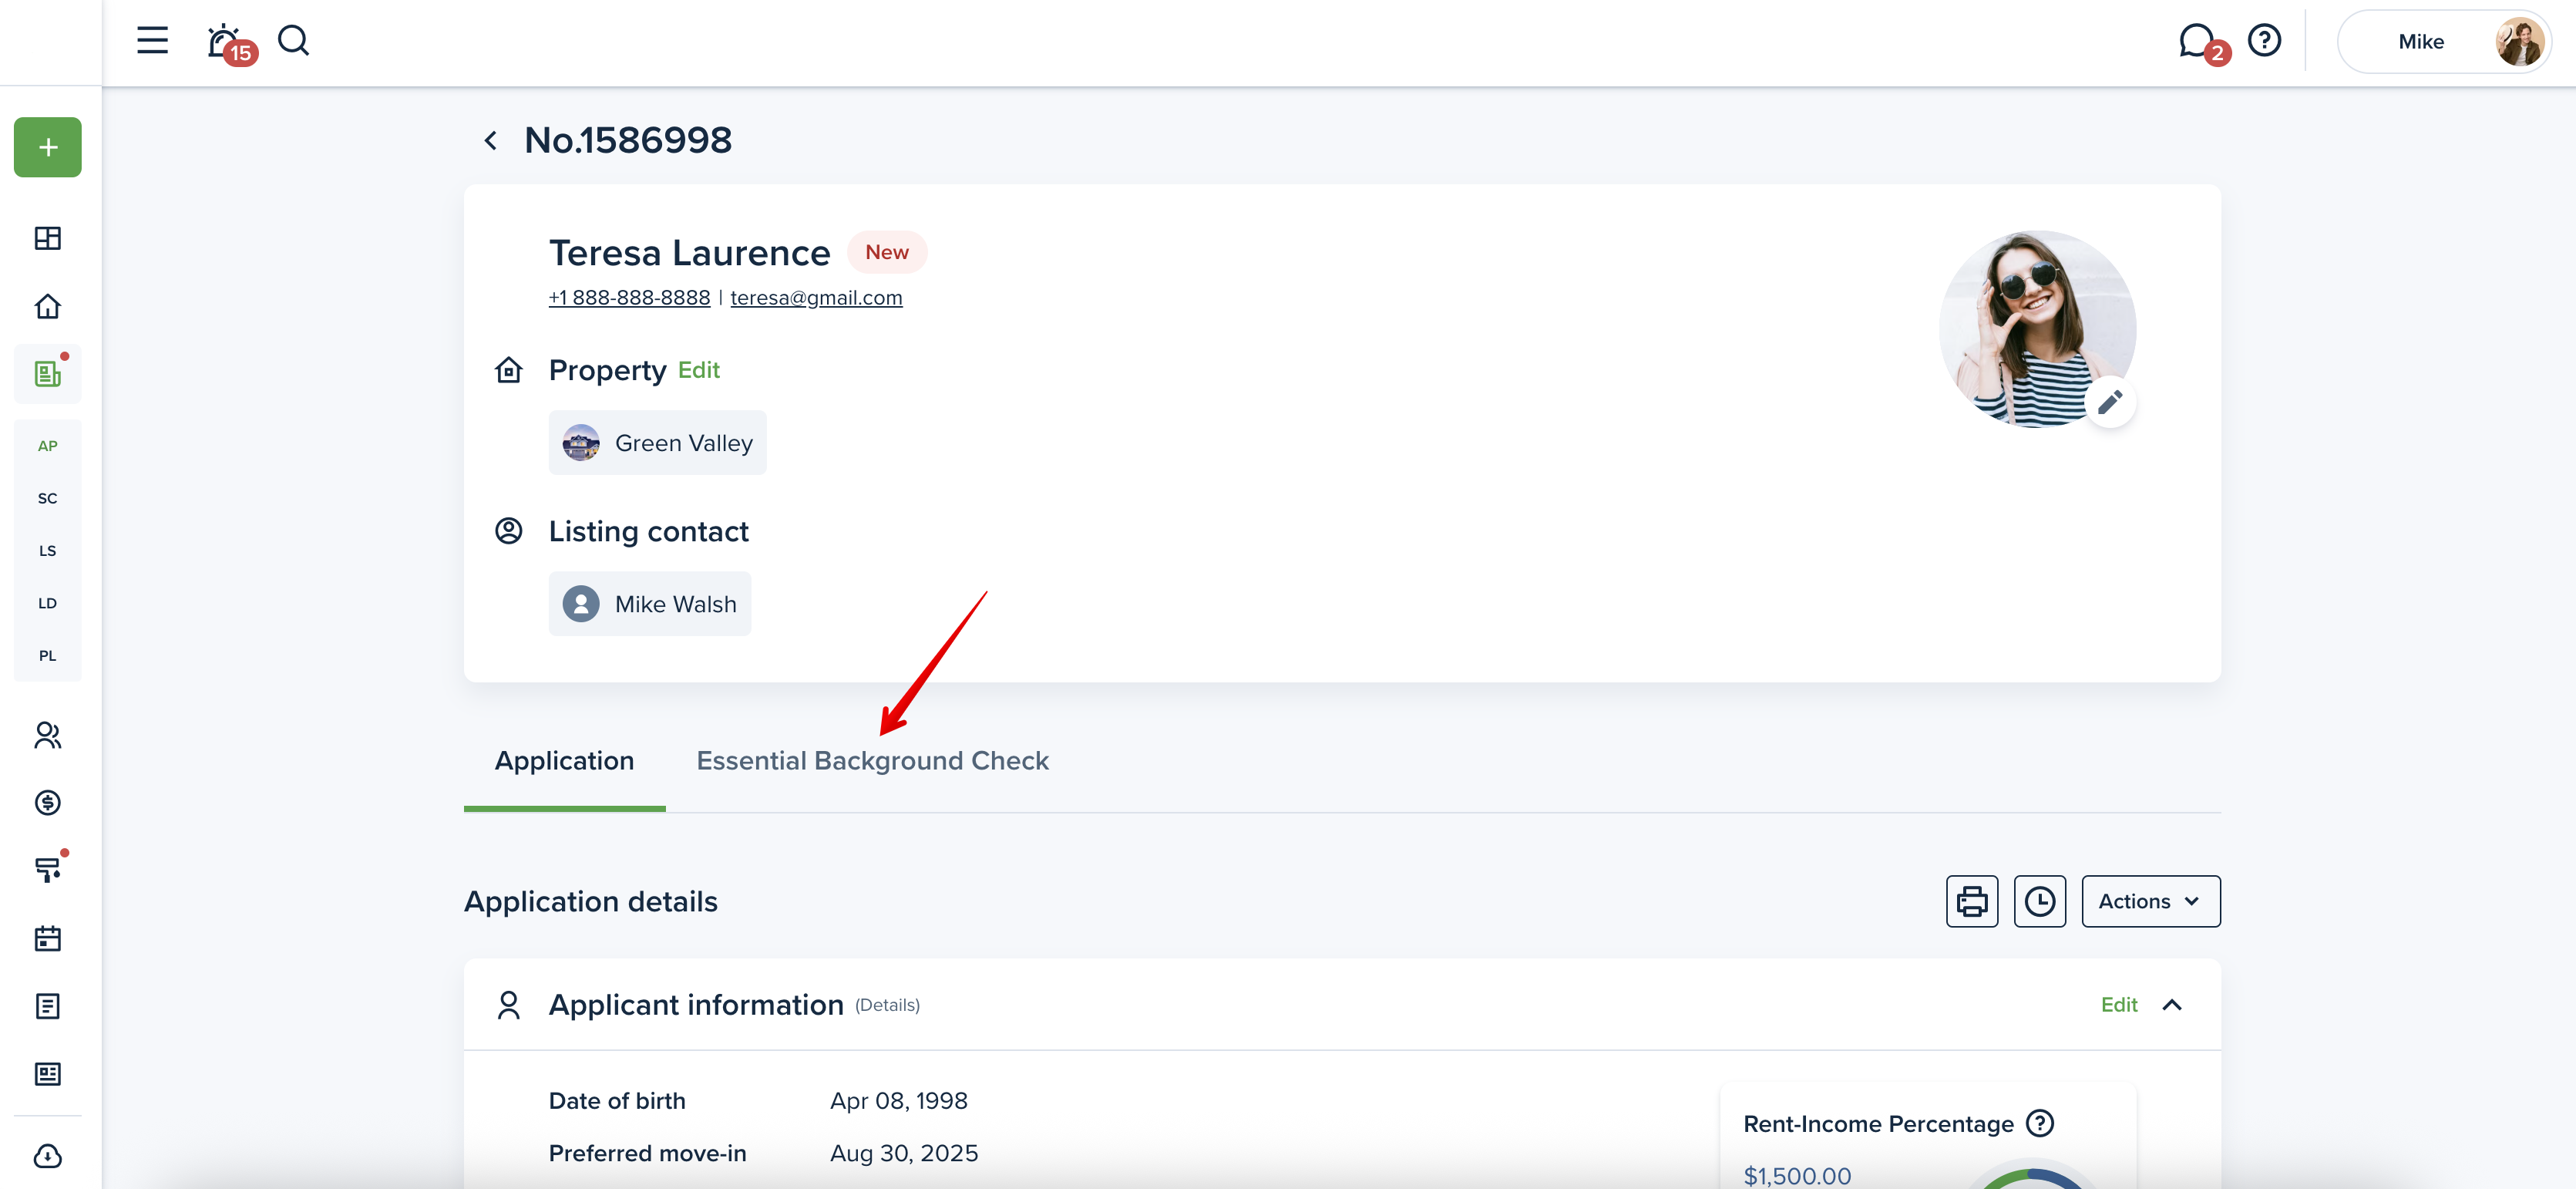
Task: Open the help question mark icon in top bar
Action: coord(2264,41)
